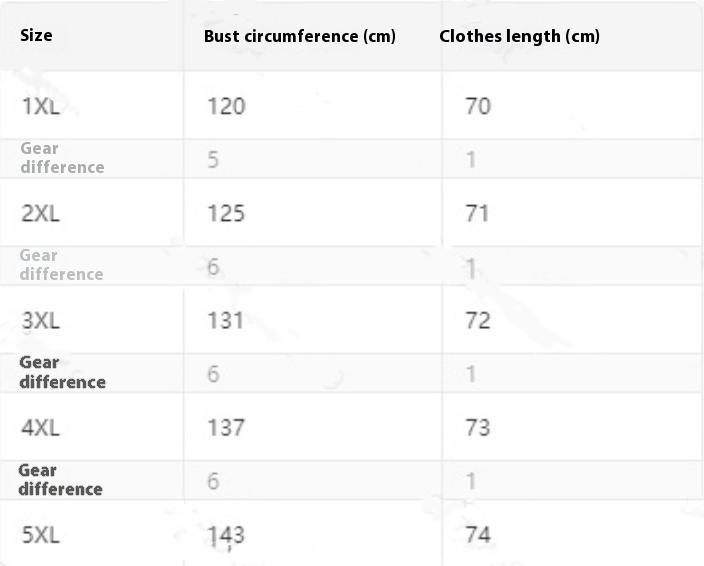Select the 5XL size cell
The width and height of the screenshot is (704, 566).
click(x=41, y=535)
